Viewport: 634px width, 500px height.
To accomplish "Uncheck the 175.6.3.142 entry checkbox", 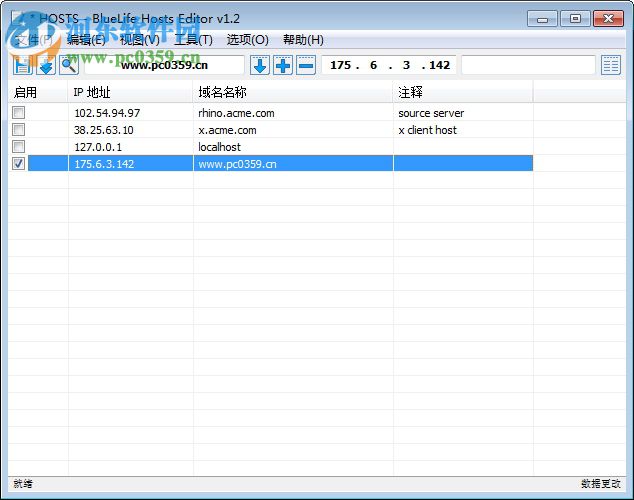I will point(19,164).
